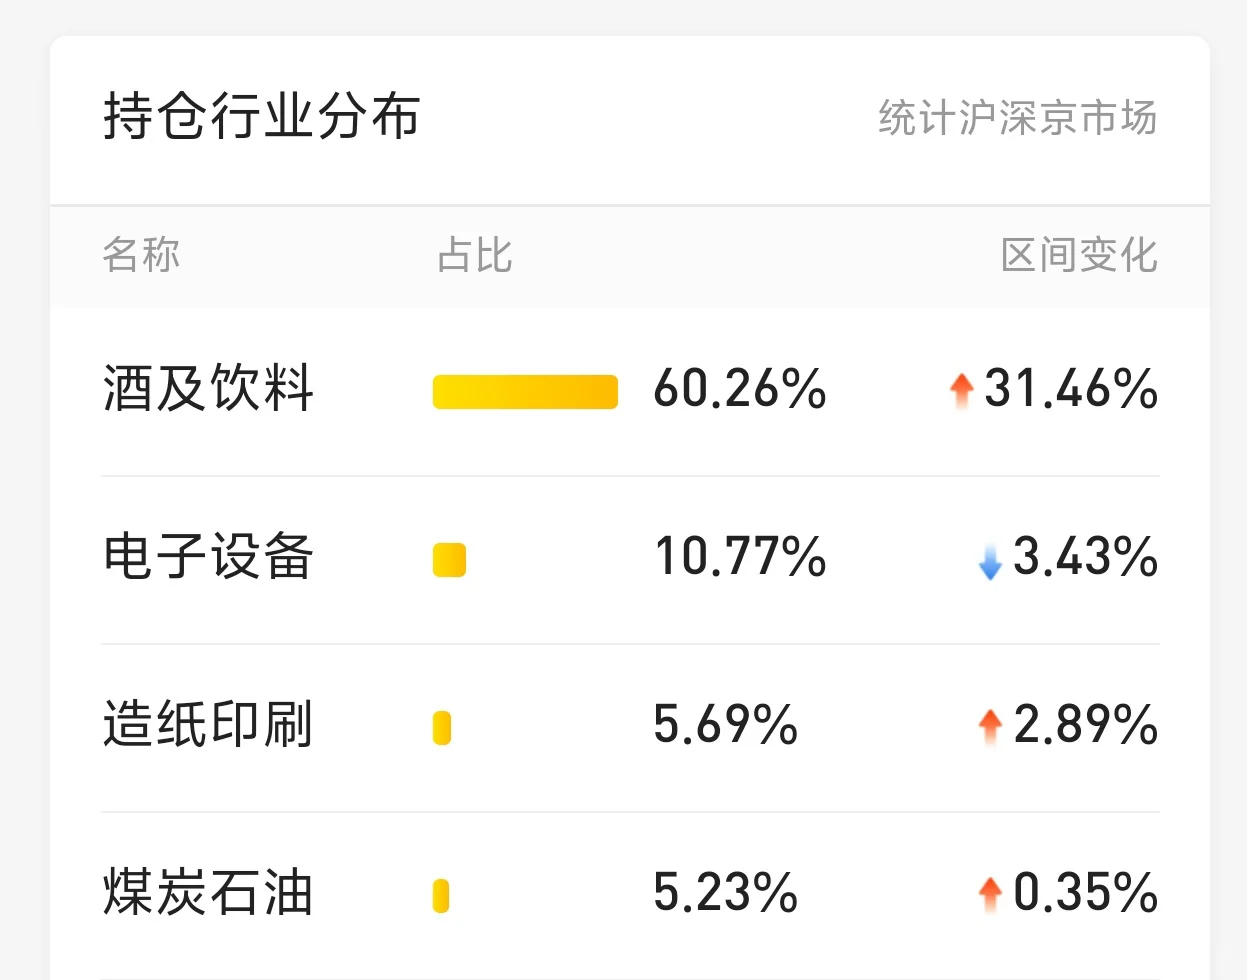Click the 占比 column header
The height and width of the screenshot is (980, 1247).
tap(474, 255)
